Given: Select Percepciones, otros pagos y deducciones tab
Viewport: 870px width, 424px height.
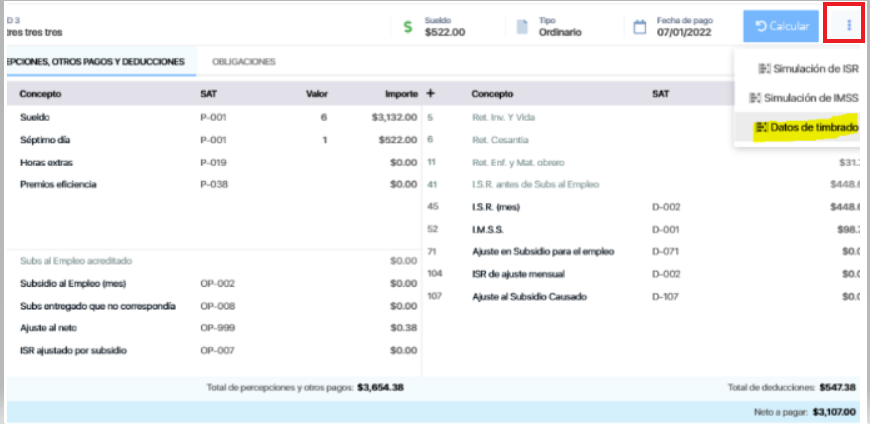Looking at the screenshot, I should click(x=95, y=62).
